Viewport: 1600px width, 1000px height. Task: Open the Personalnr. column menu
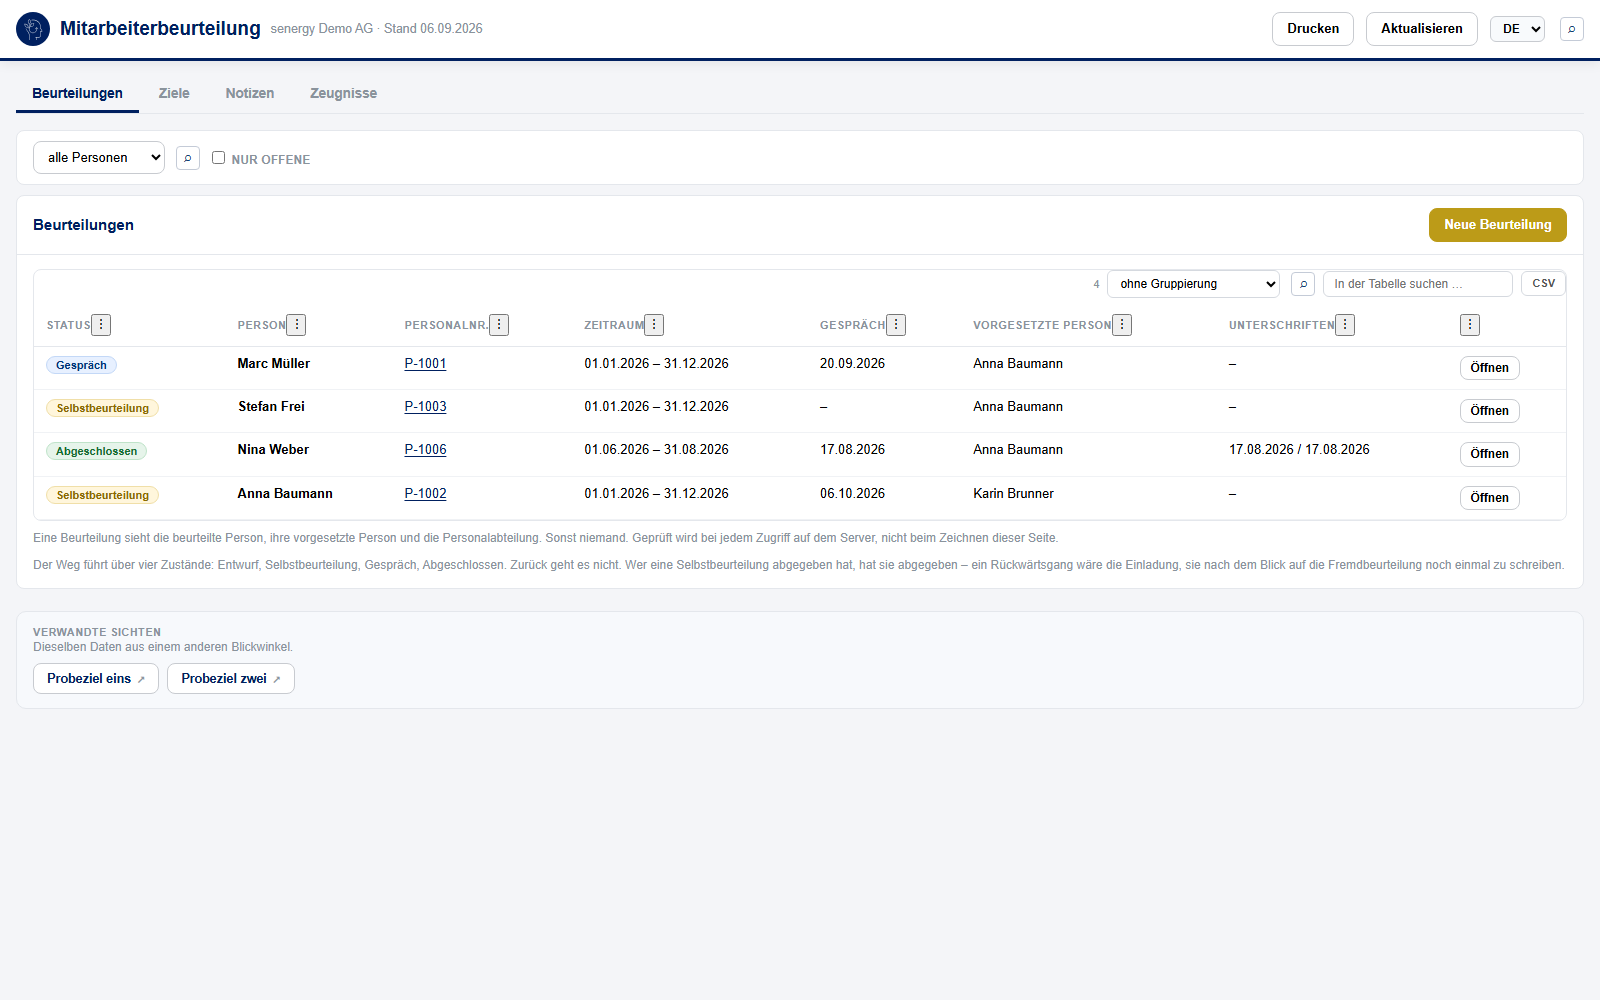pyautogui.click(x=499, y=325)
